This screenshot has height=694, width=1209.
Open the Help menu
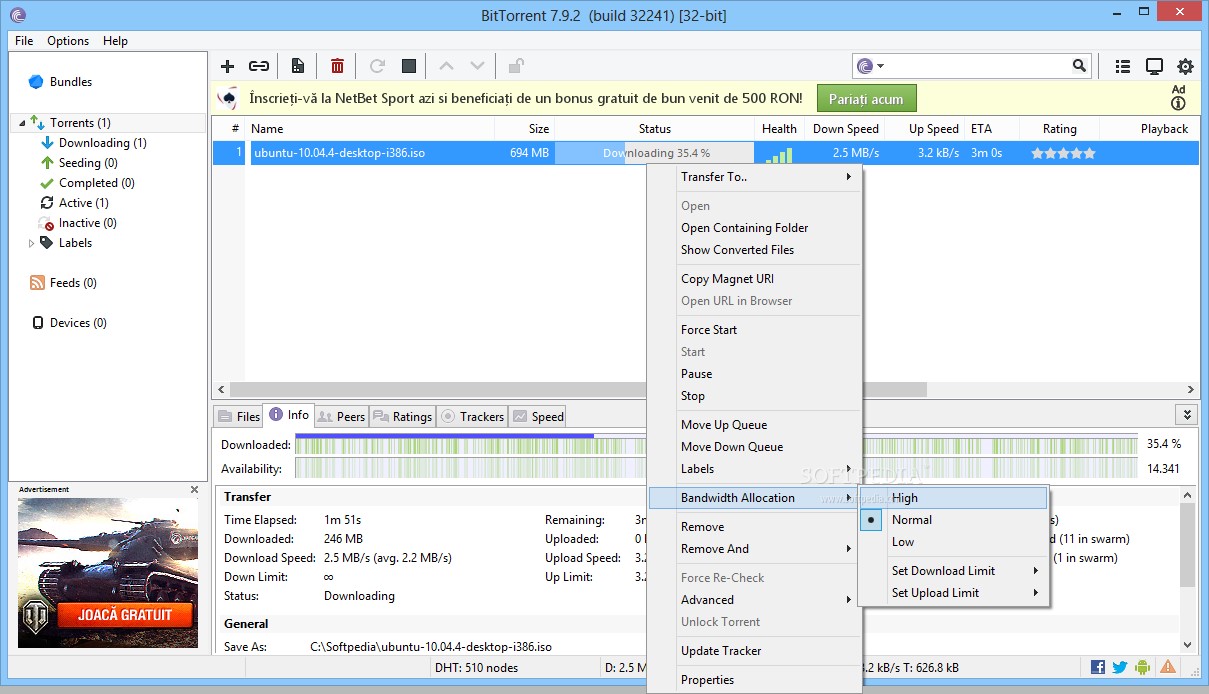[115, 41]
